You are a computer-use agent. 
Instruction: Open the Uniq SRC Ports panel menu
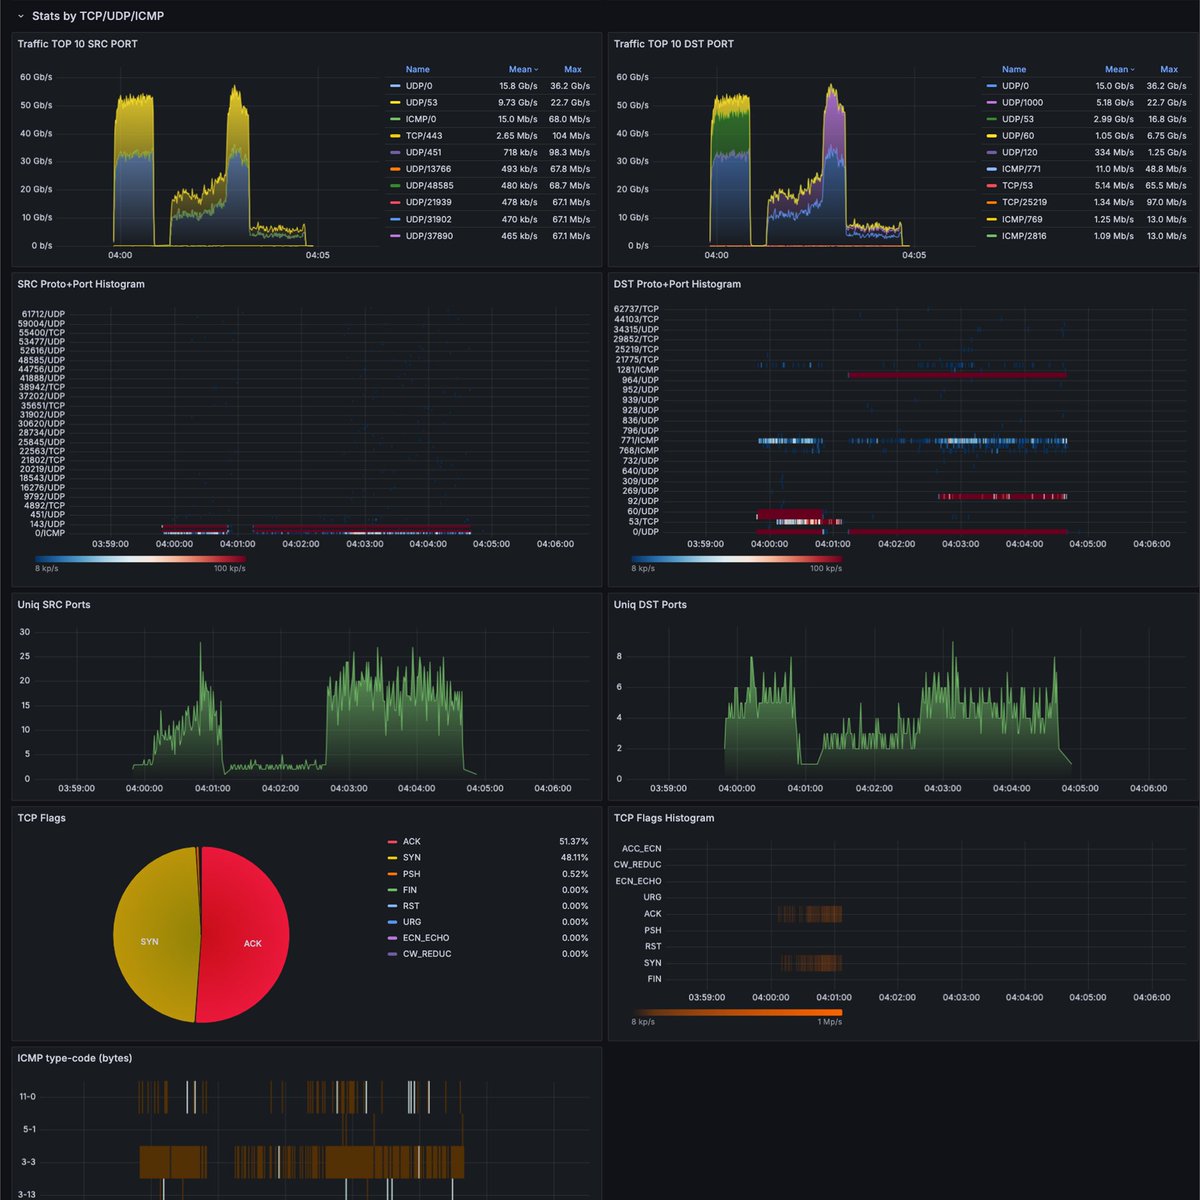53,605
